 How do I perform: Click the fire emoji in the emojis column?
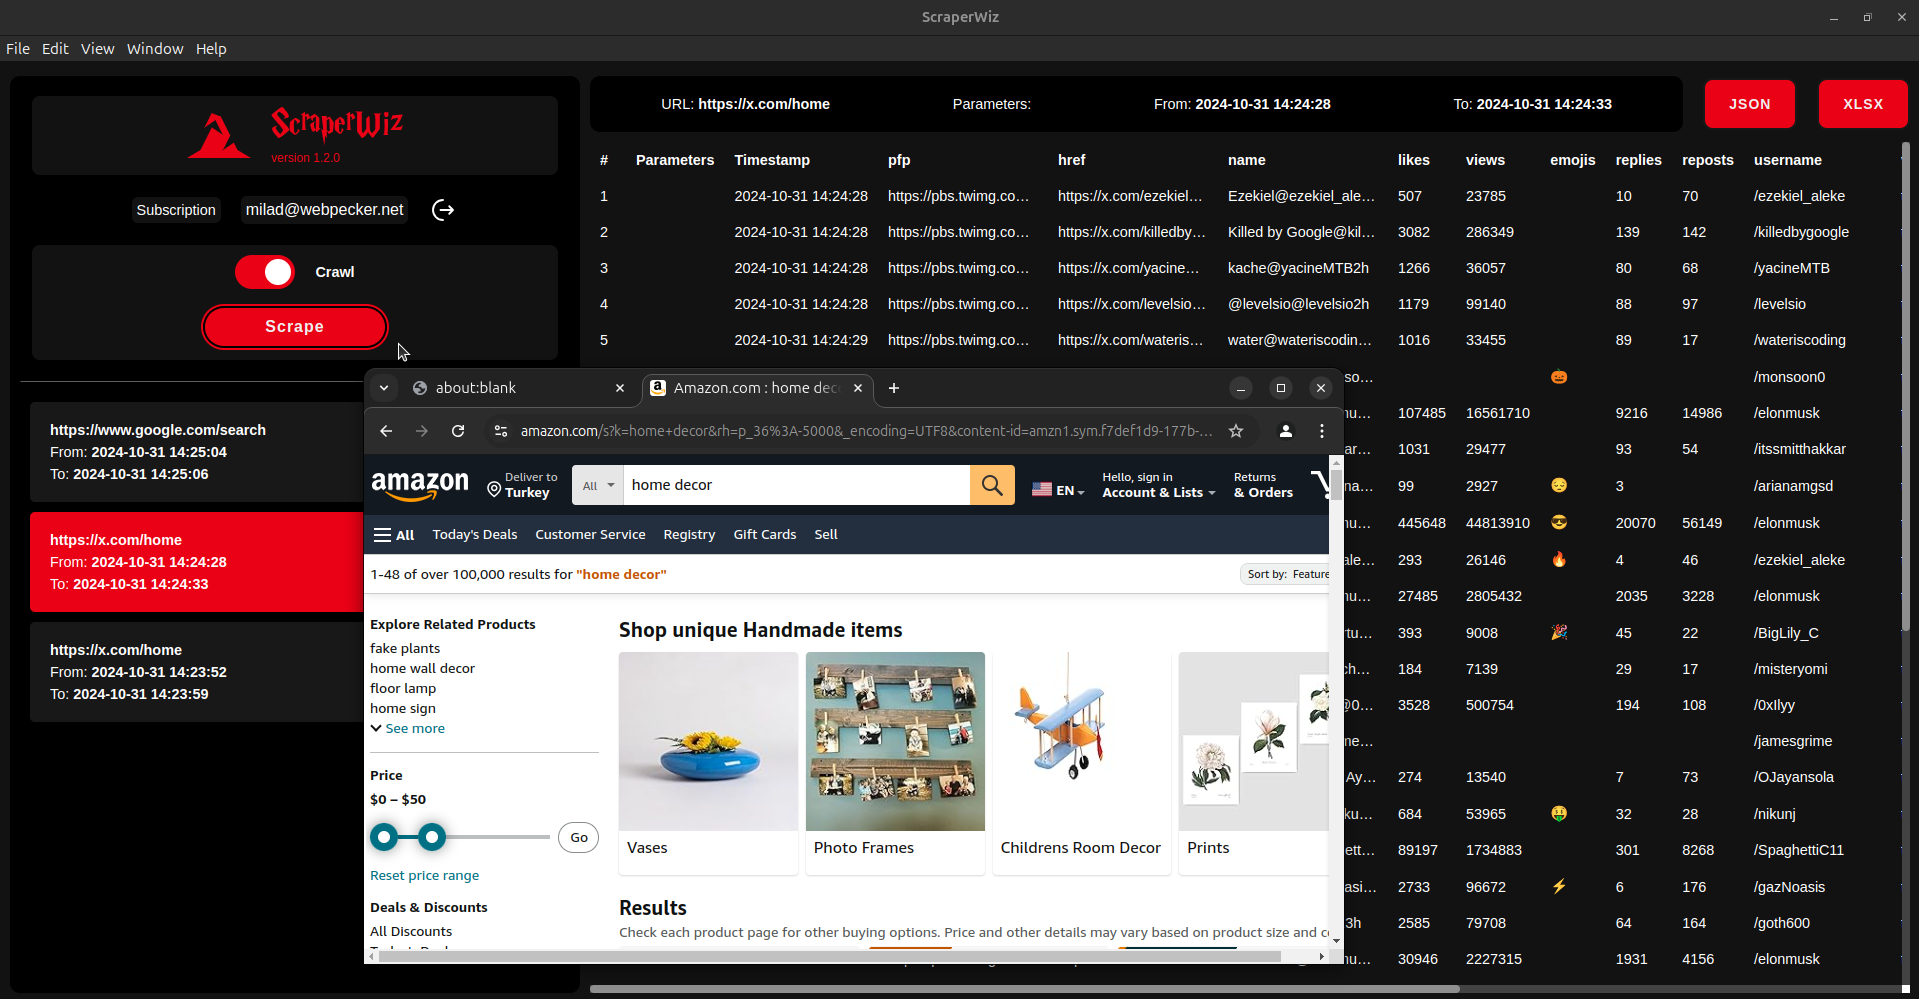tap(1559, 560)
